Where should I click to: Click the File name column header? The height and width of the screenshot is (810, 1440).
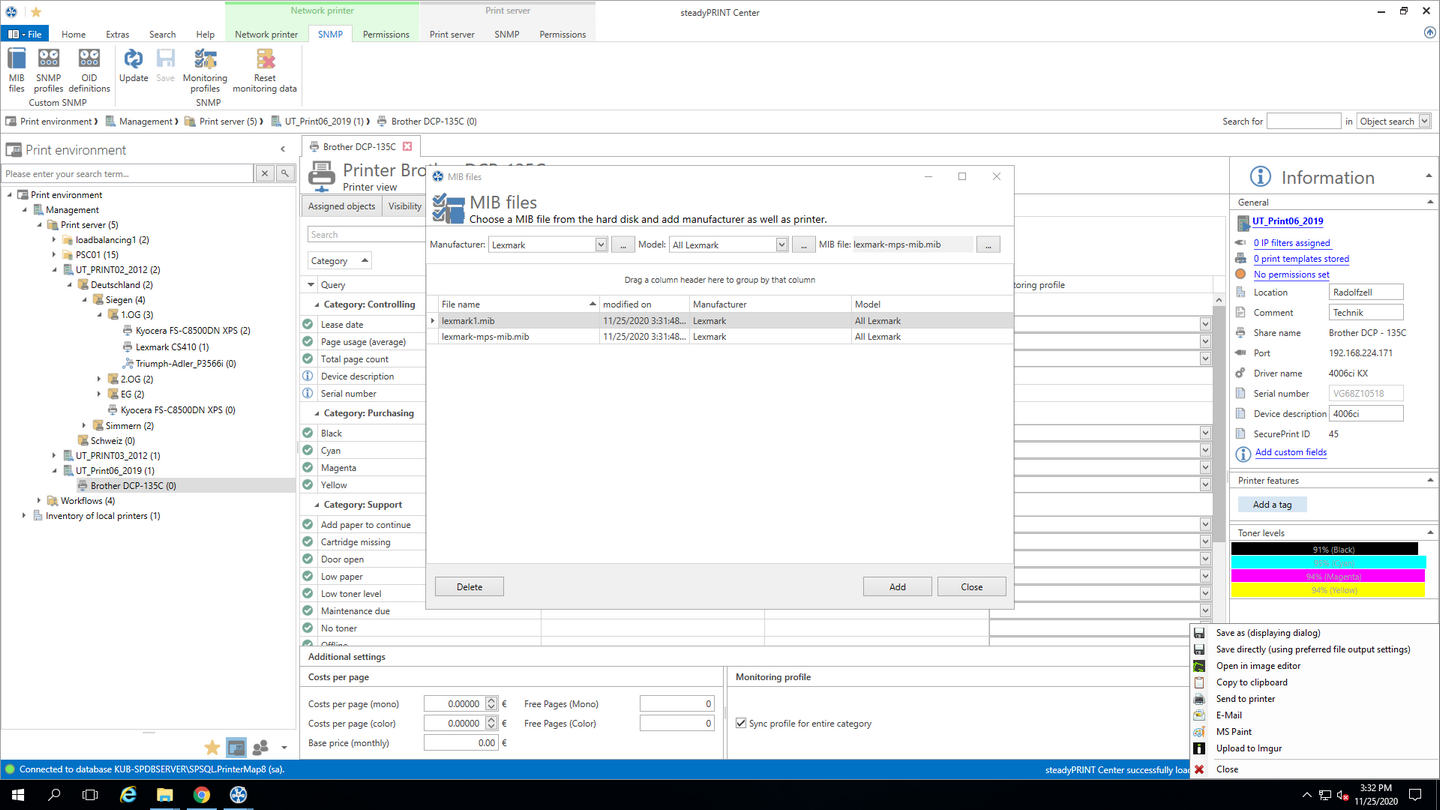point(518,304)
